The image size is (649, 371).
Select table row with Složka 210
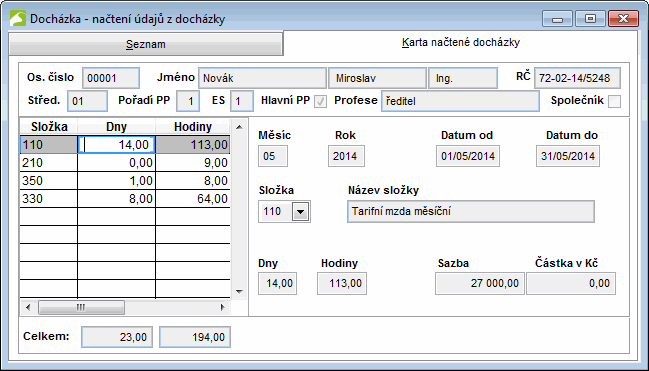[125, 163]
